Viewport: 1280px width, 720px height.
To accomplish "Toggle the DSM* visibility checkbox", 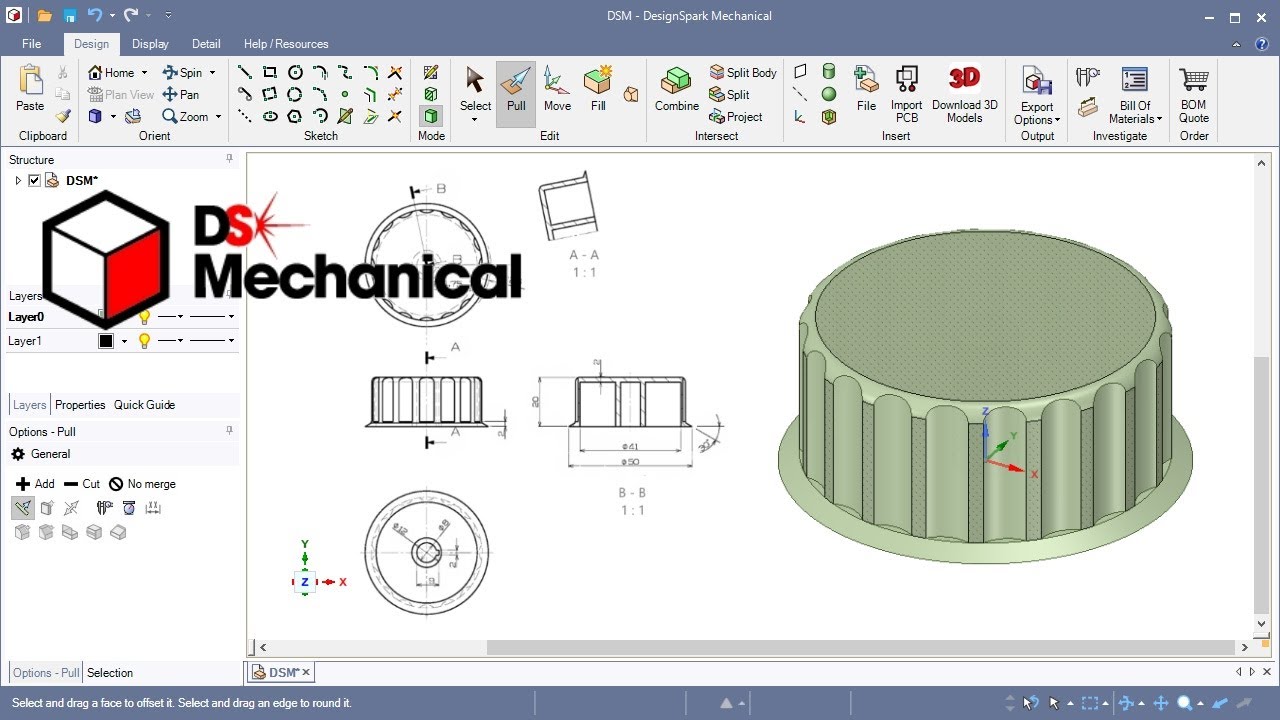I will click(x=34, y=180).
